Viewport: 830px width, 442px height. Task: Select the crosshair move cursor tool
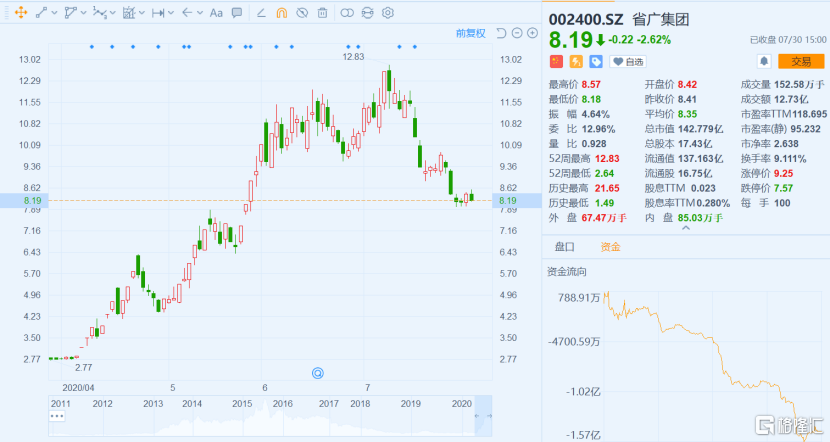[x=21, y=13]
